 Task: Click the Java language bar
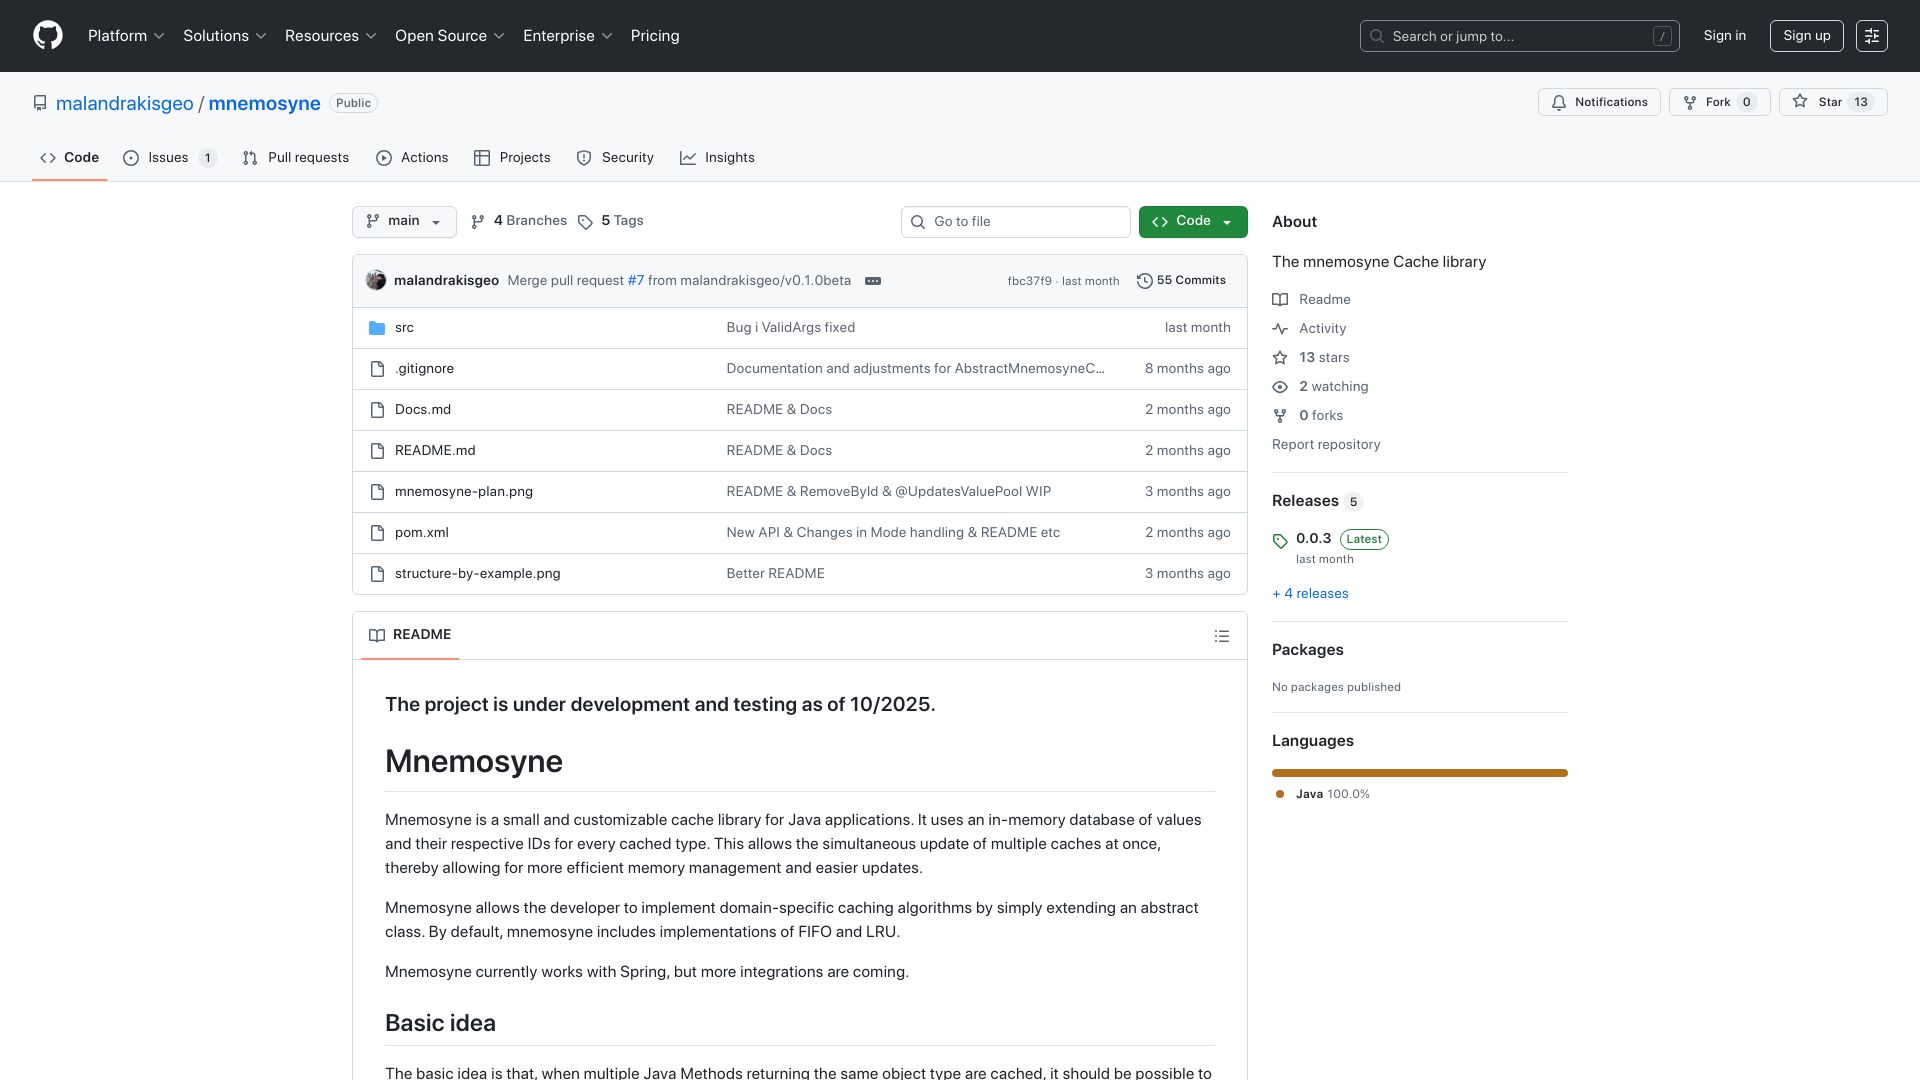tap(1420, 773)
